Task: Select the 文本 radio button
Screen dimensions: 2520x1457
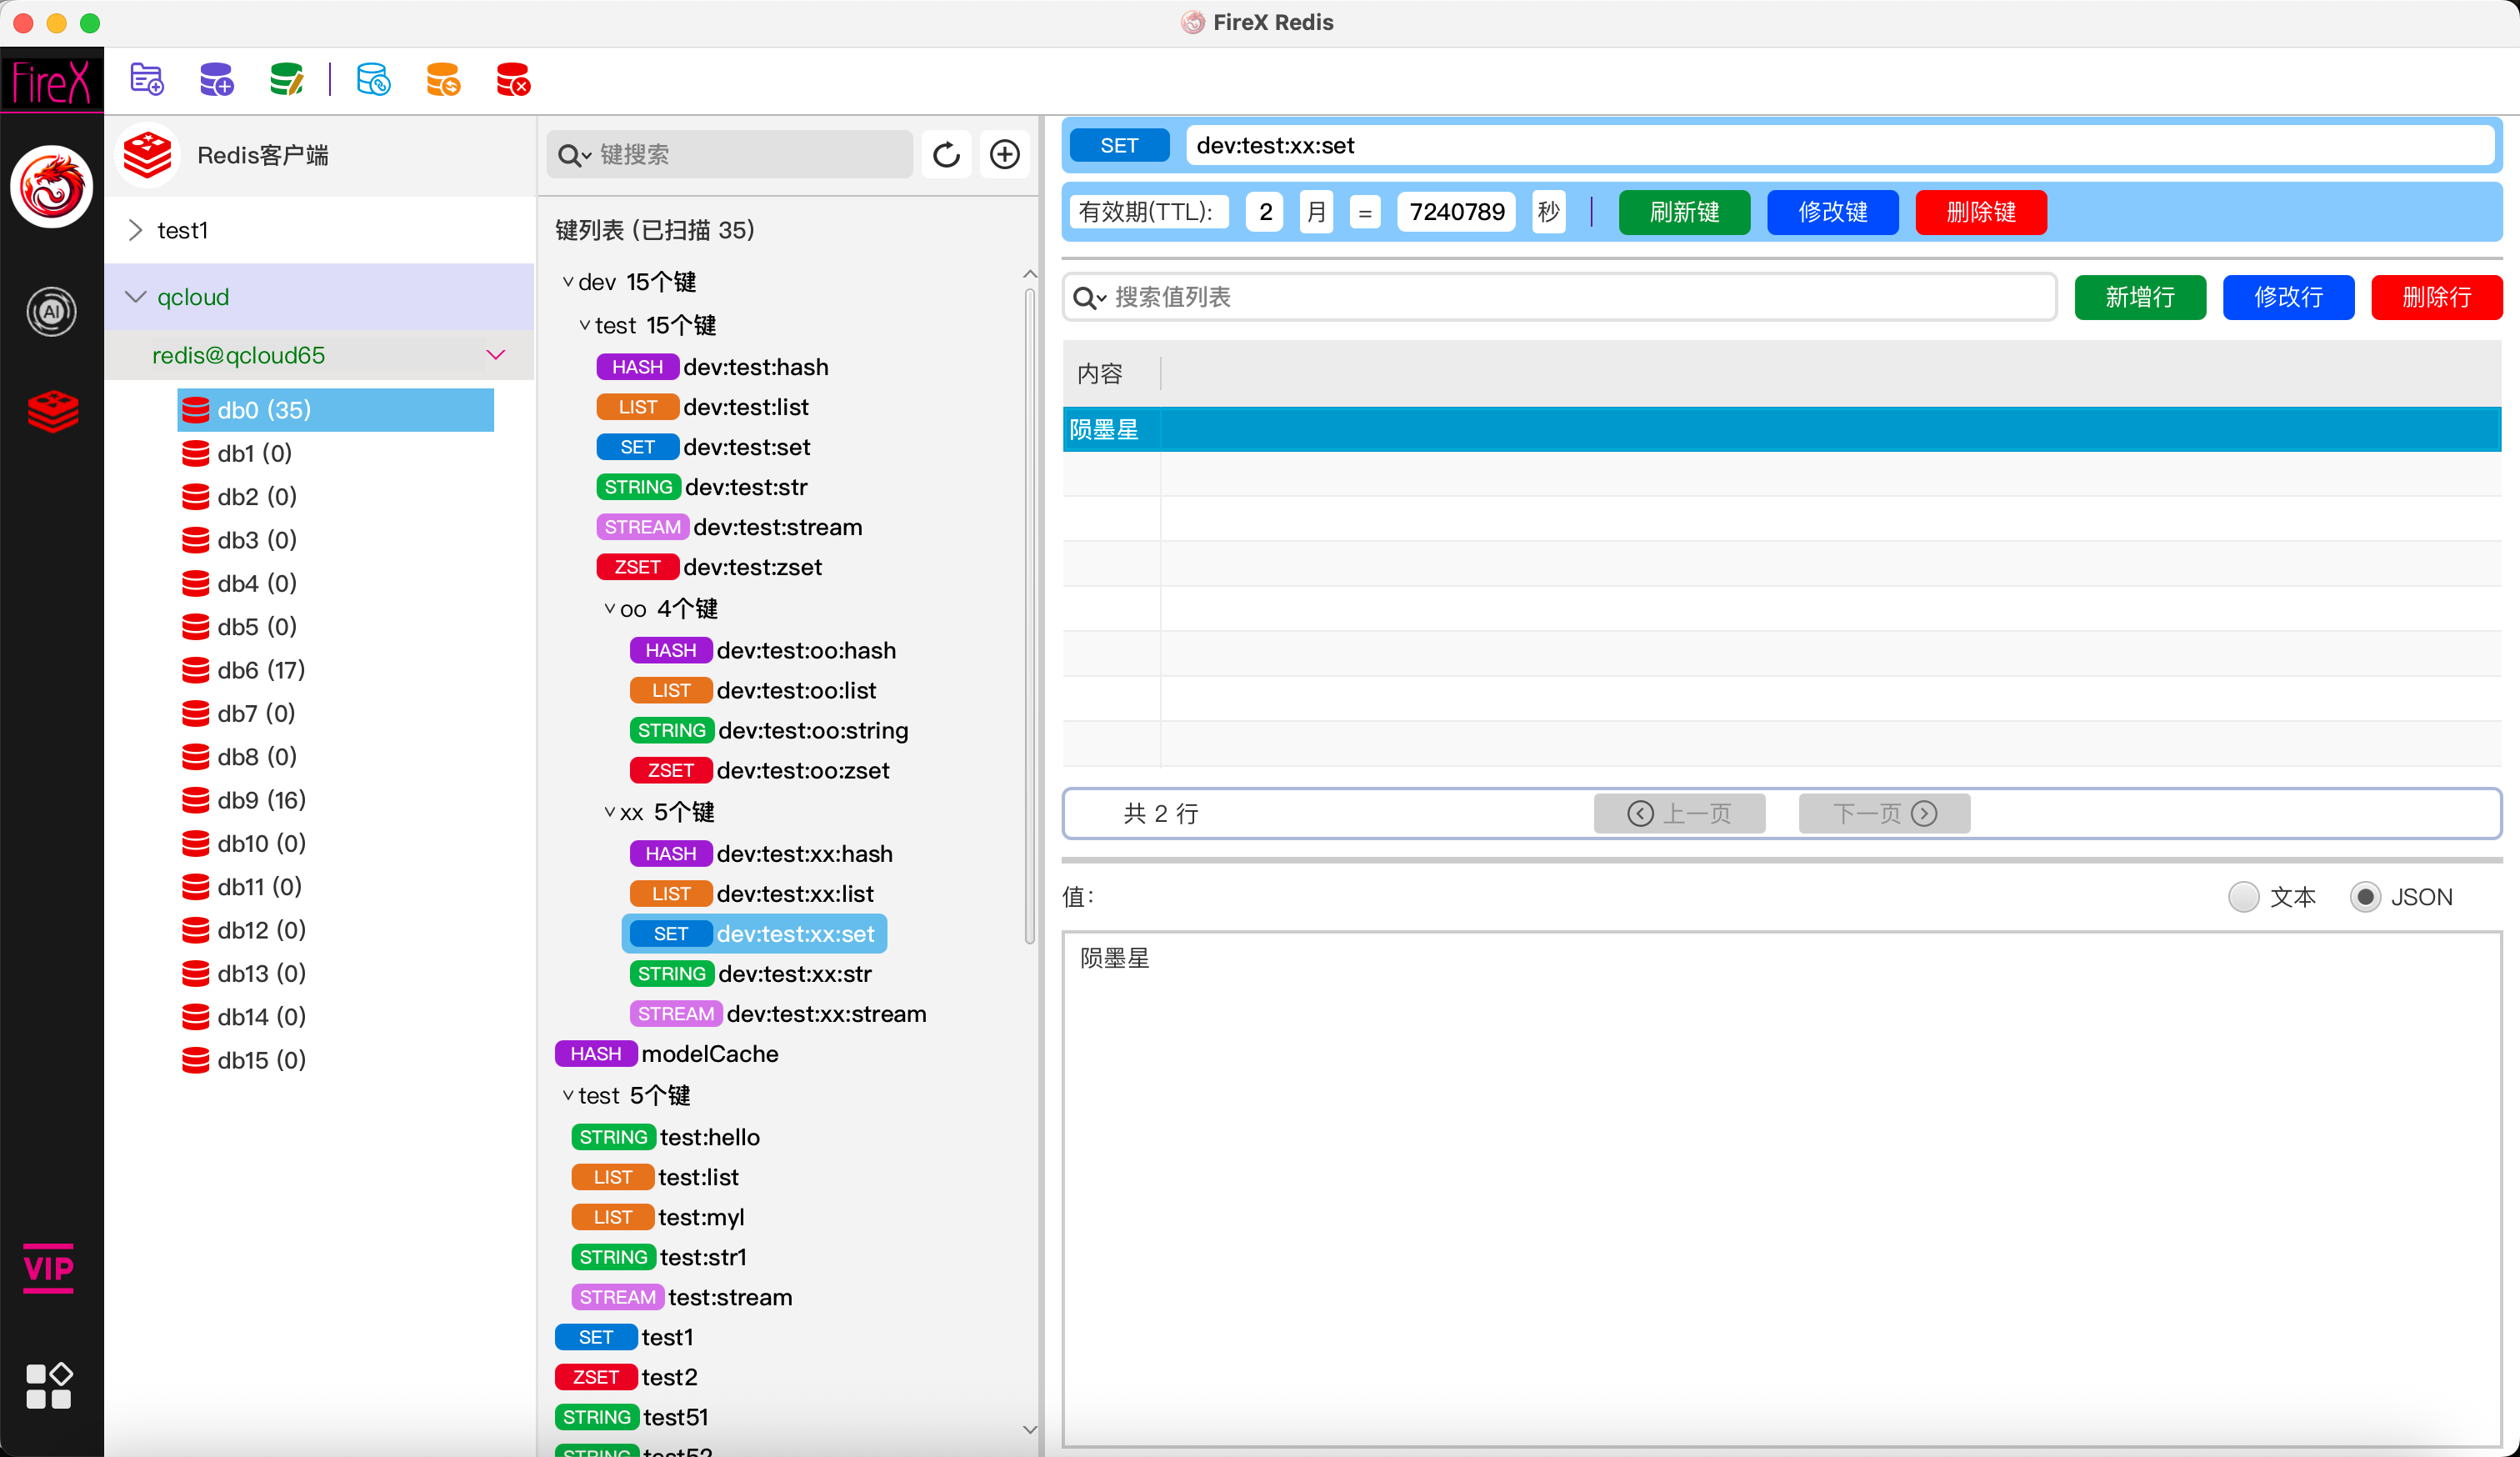Action: (x=2243, y=897)
